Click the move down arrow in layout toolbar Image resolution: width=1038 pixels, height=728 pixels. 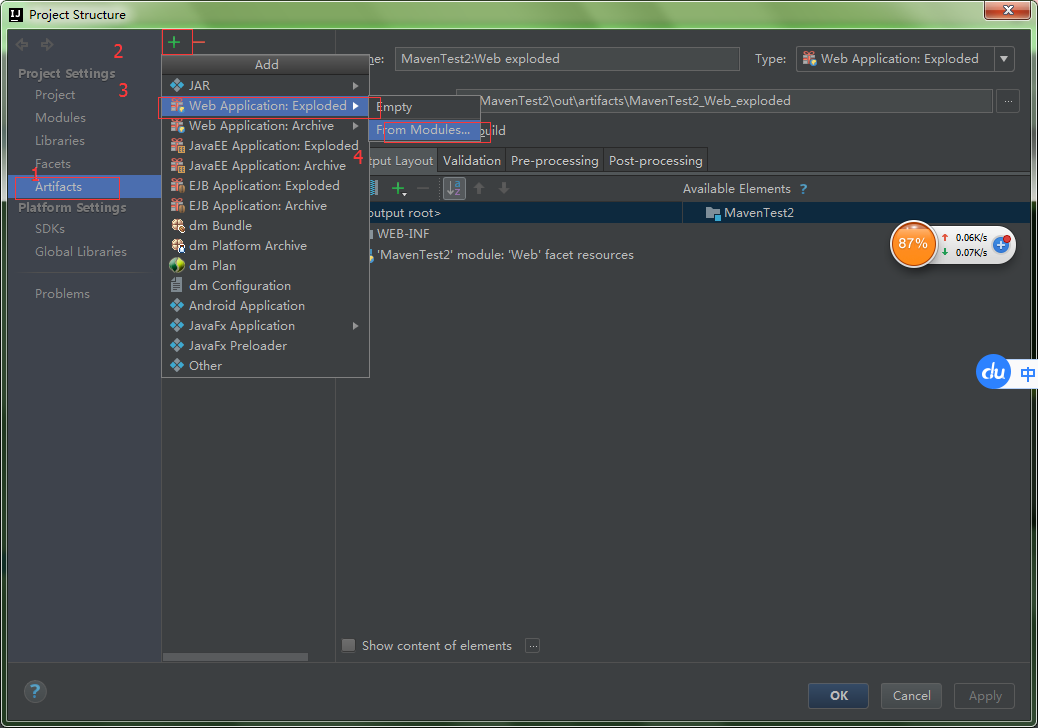pyautogui.click(x=504, y=189)
